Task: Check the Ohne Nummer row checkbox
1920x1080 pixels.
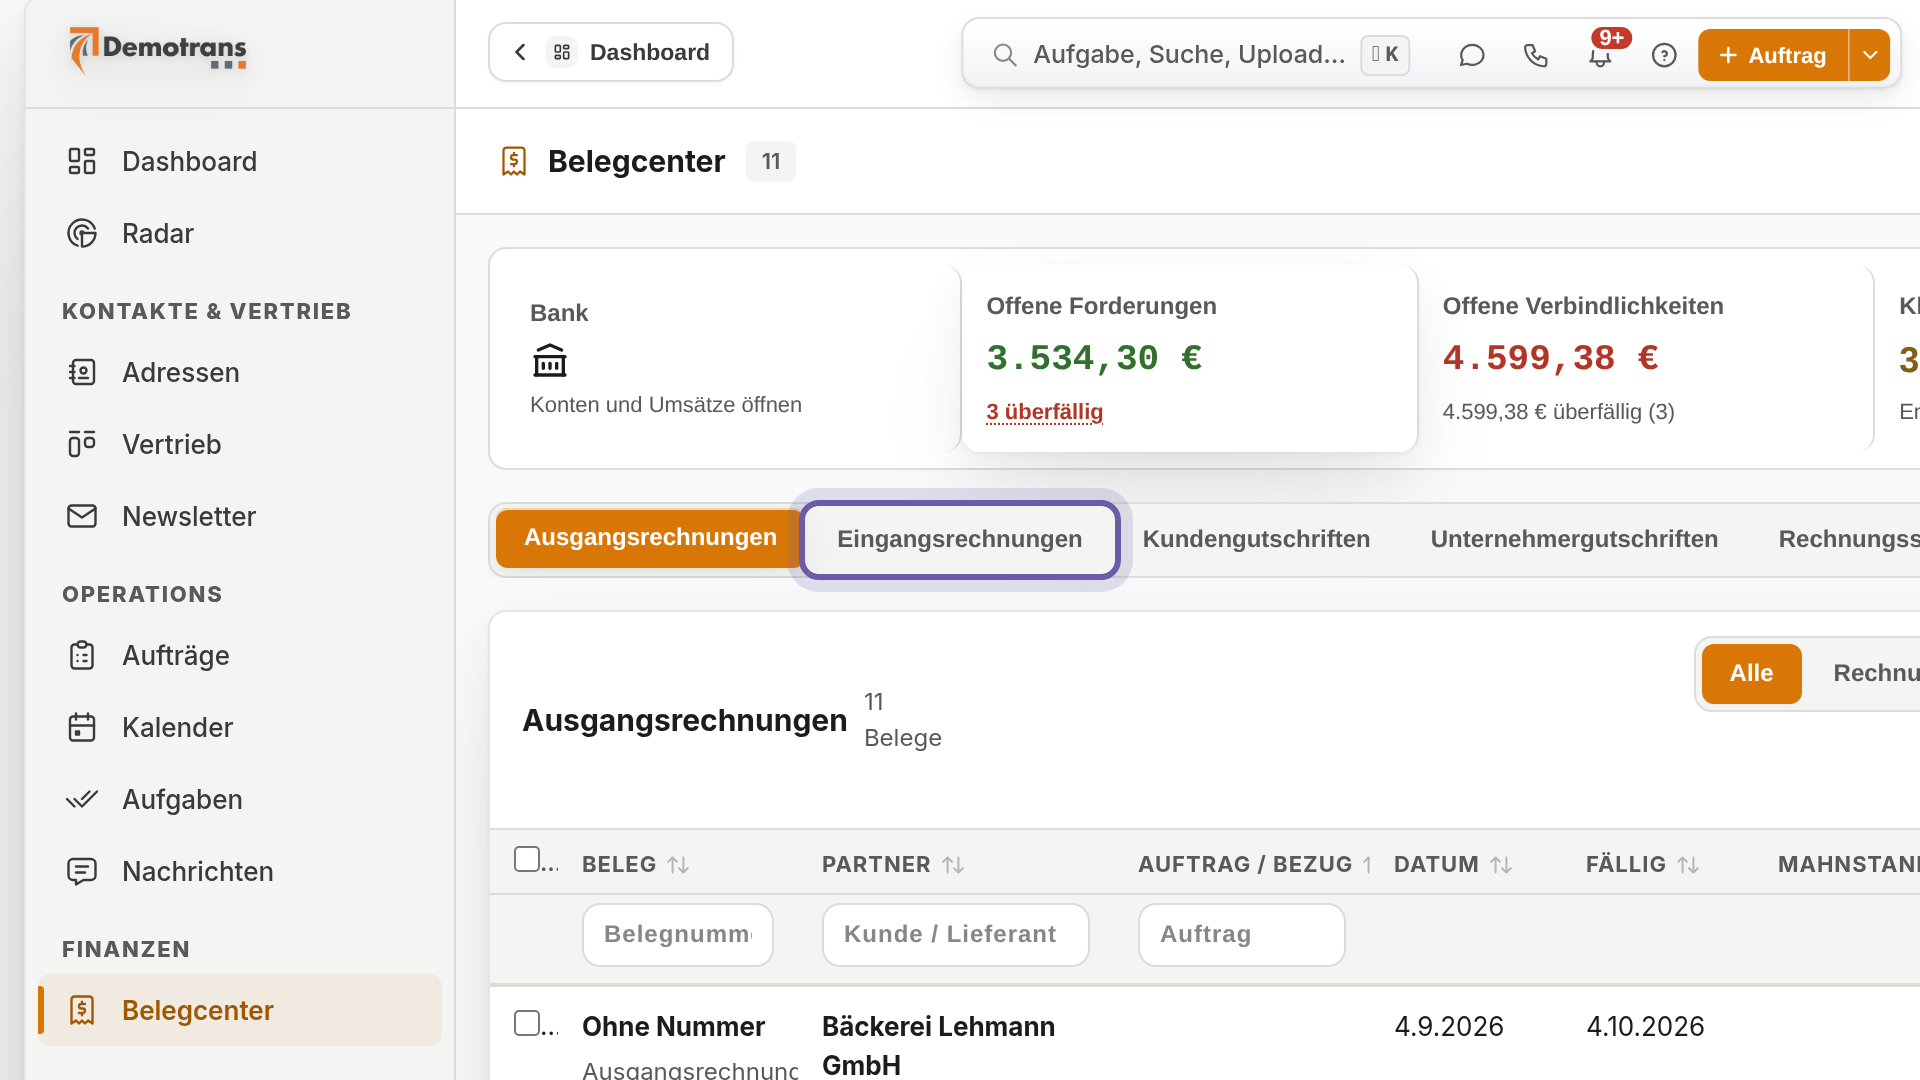Action: [527, 1023]
